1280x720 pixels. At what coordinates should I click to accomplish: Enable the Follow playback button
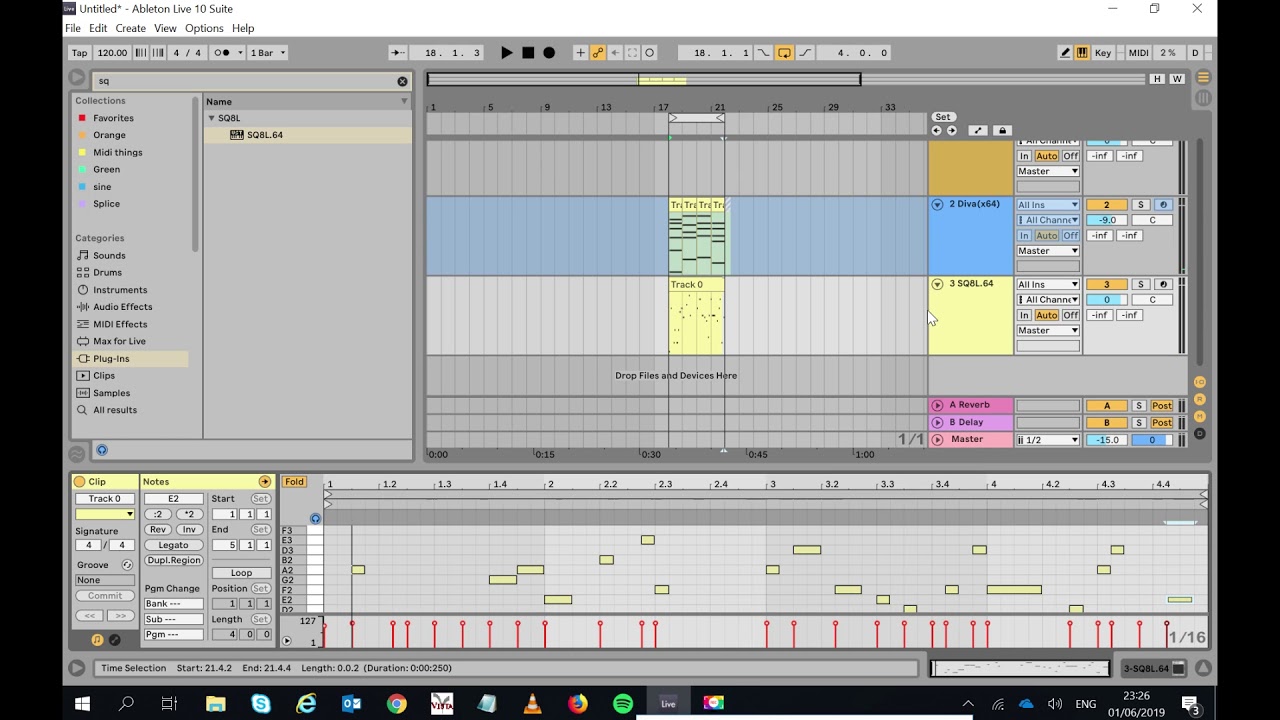[397, 53]
